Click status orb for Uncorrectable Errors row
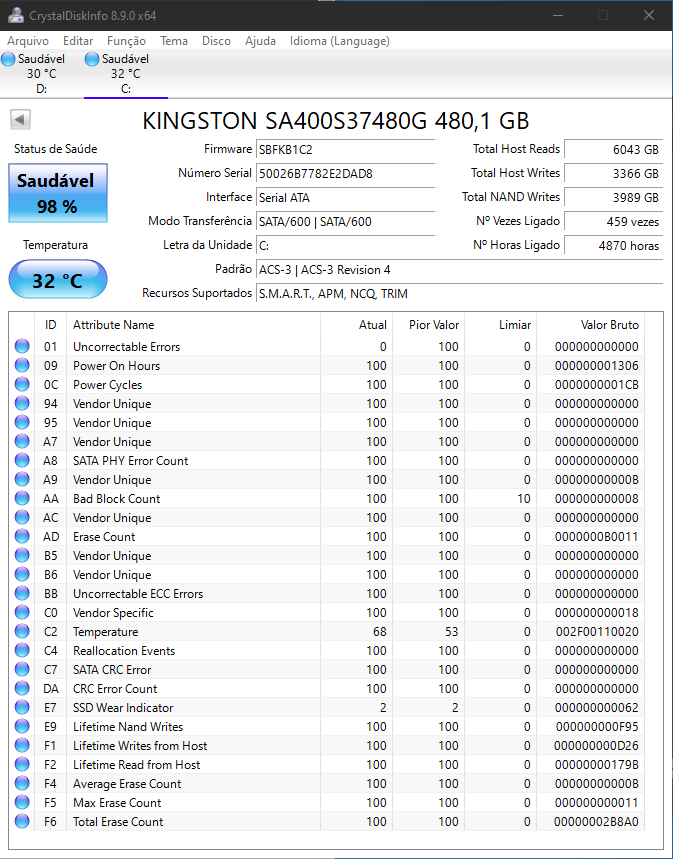673x859 pixels. point(22,346)
